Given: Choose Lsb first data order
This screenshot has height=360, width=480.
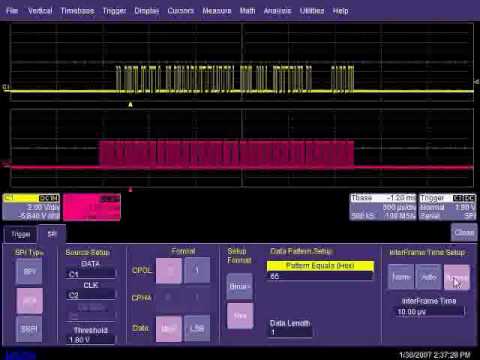Looking at the screenshot, I should (197, 329).
